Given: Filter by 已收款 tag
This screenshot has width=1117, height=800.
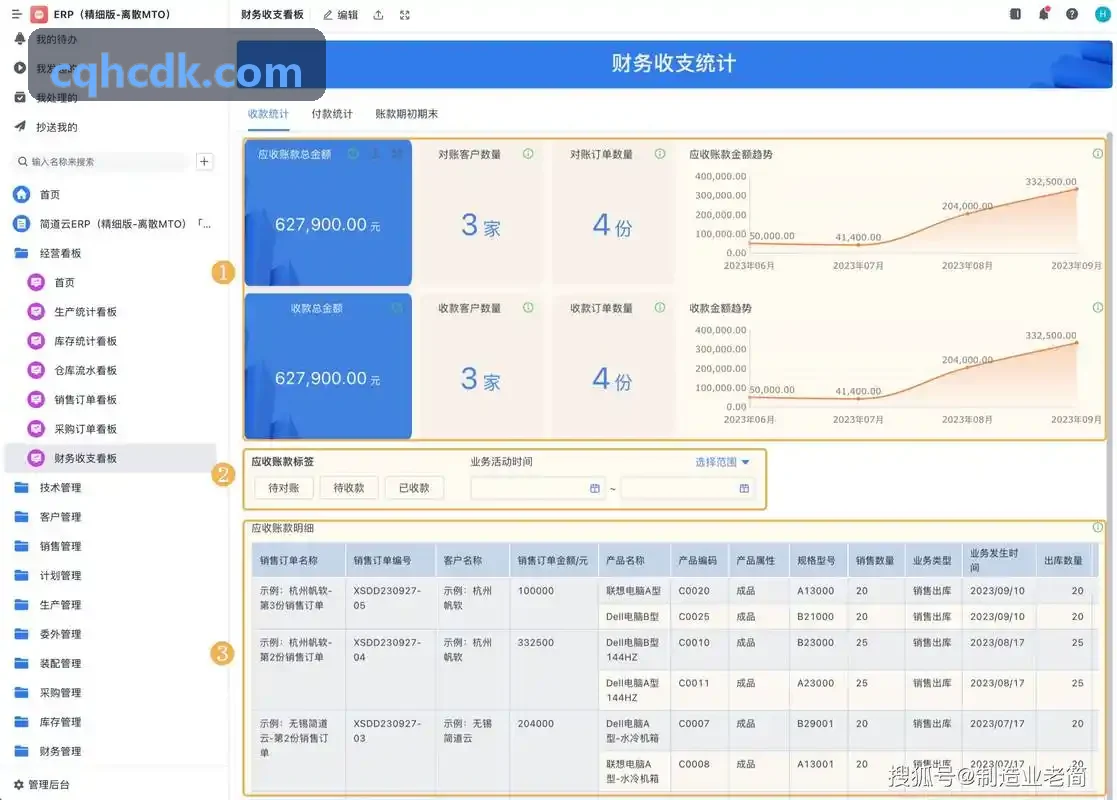Looking at the screenshot, I should (414, 488).
